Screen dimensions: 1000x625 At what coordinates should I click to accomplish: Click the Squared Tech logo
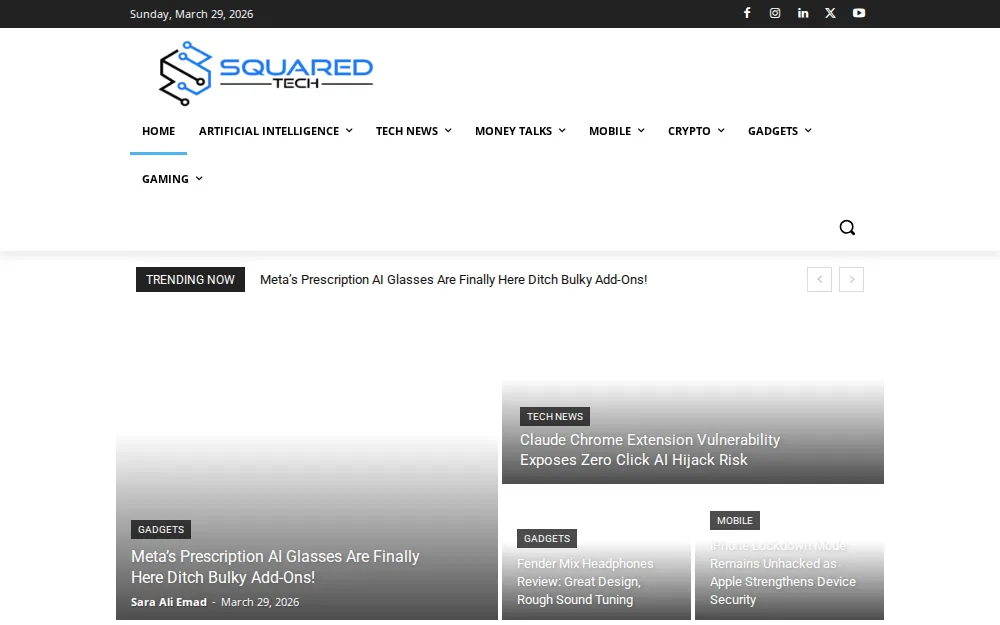264,72
